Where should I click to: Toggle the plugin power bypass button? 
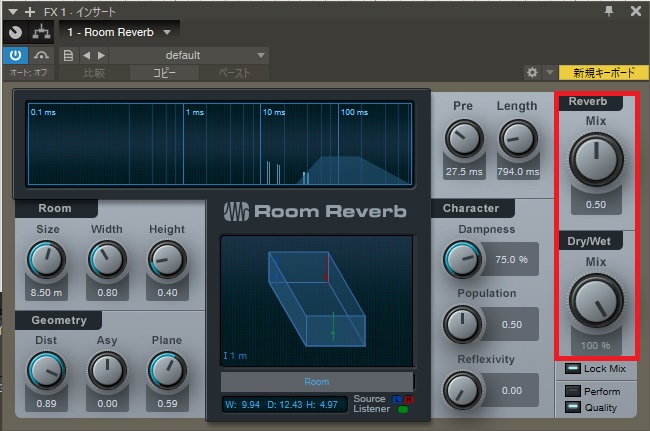[x=15, y=55]
